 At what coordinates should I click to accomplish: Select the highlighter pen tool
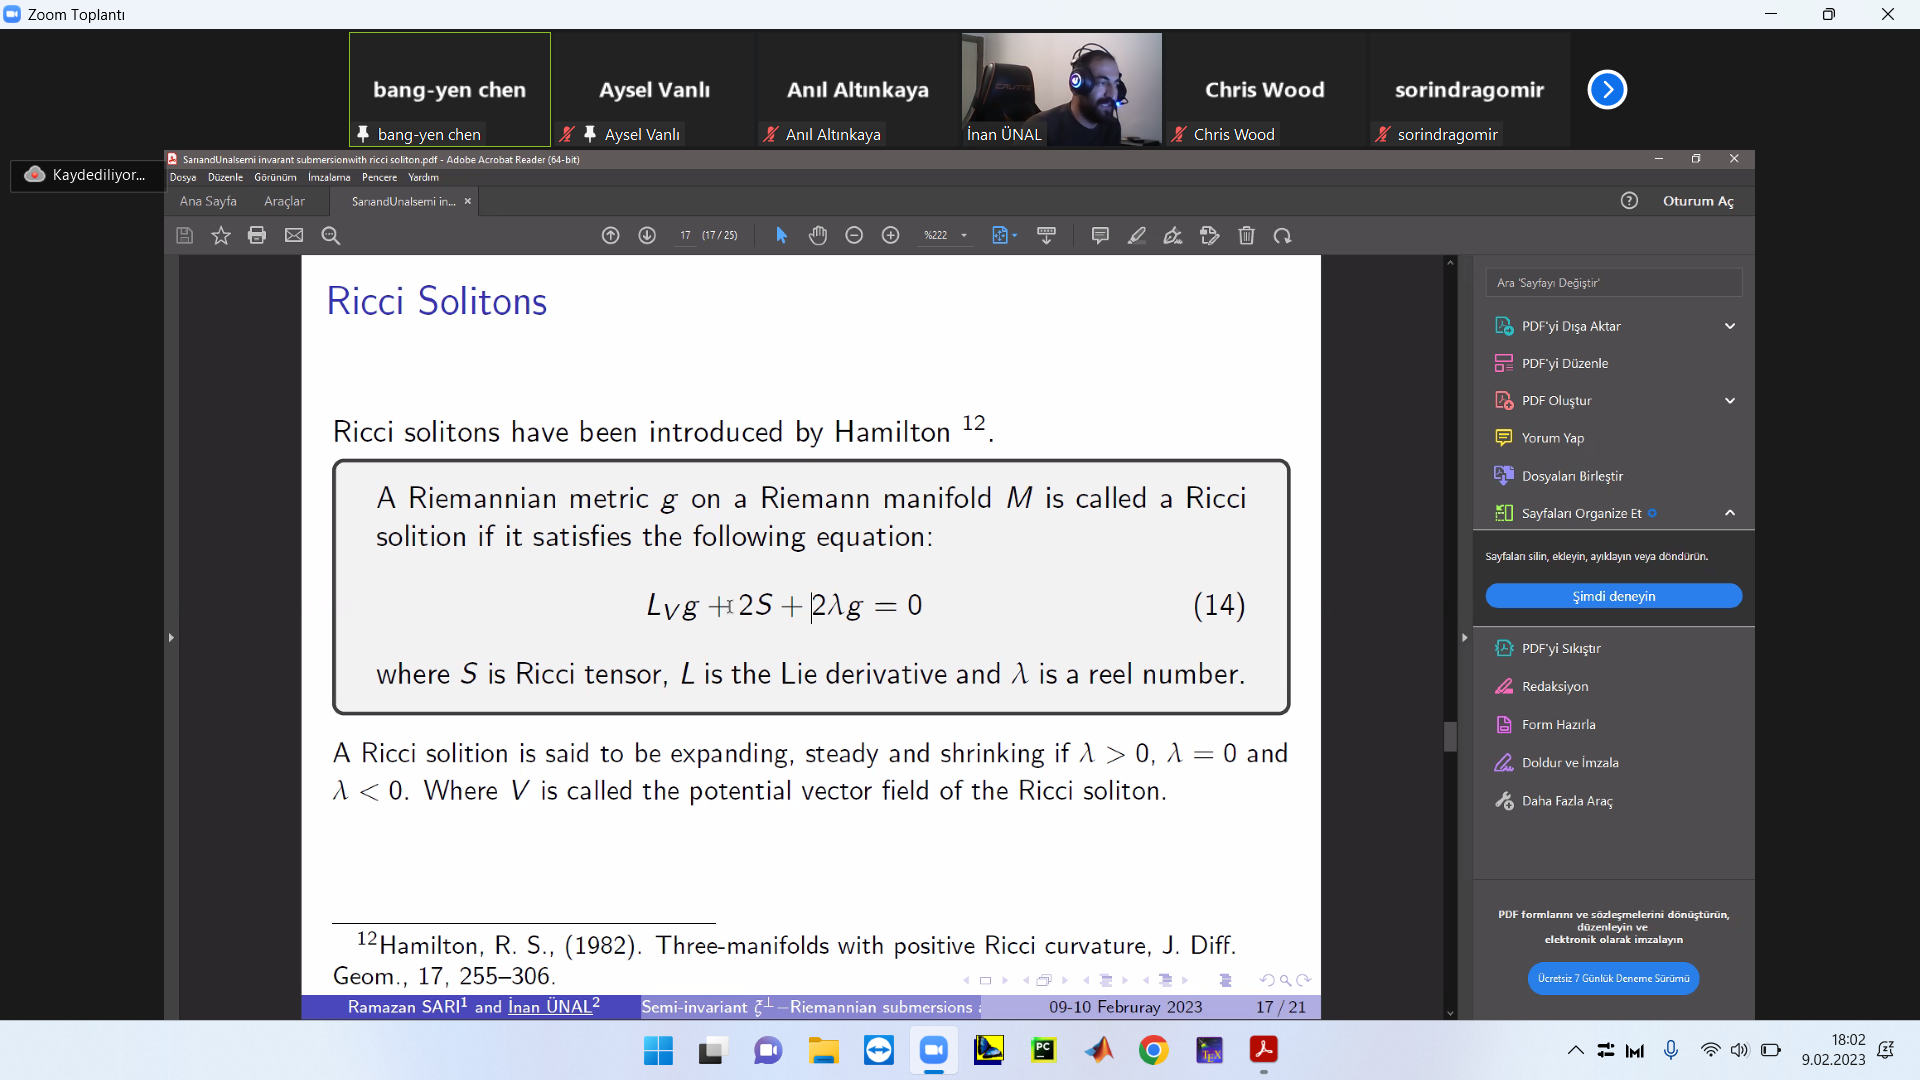(1137, 236)
